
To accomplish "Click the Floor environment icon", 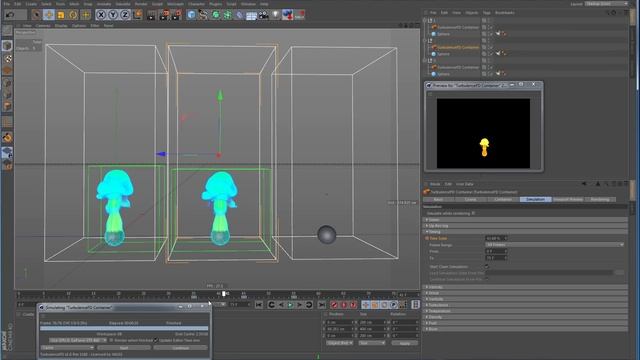I will (x=251, y=15).
